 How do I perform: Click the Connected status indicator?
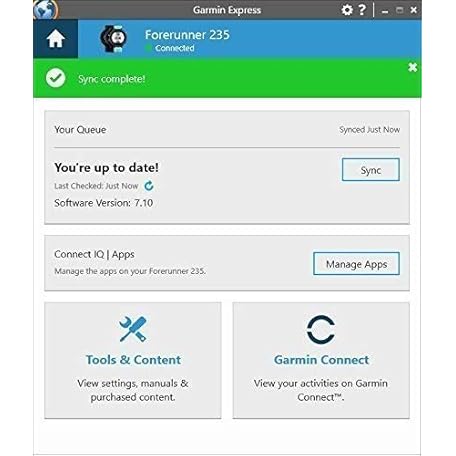point(170,48)
